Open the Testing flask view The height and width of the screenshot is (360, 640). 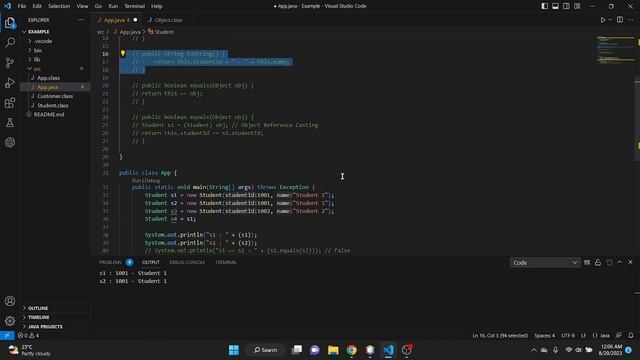click(10, 122)
